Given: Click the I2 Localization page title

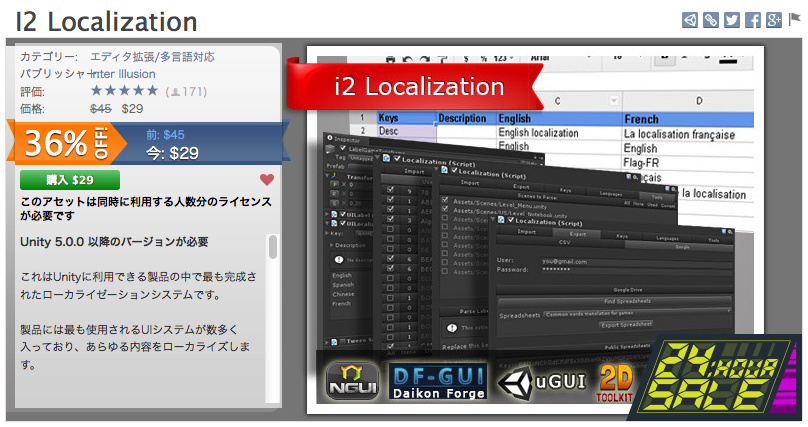Looking at the screenshot, I should tap(106, 22).
